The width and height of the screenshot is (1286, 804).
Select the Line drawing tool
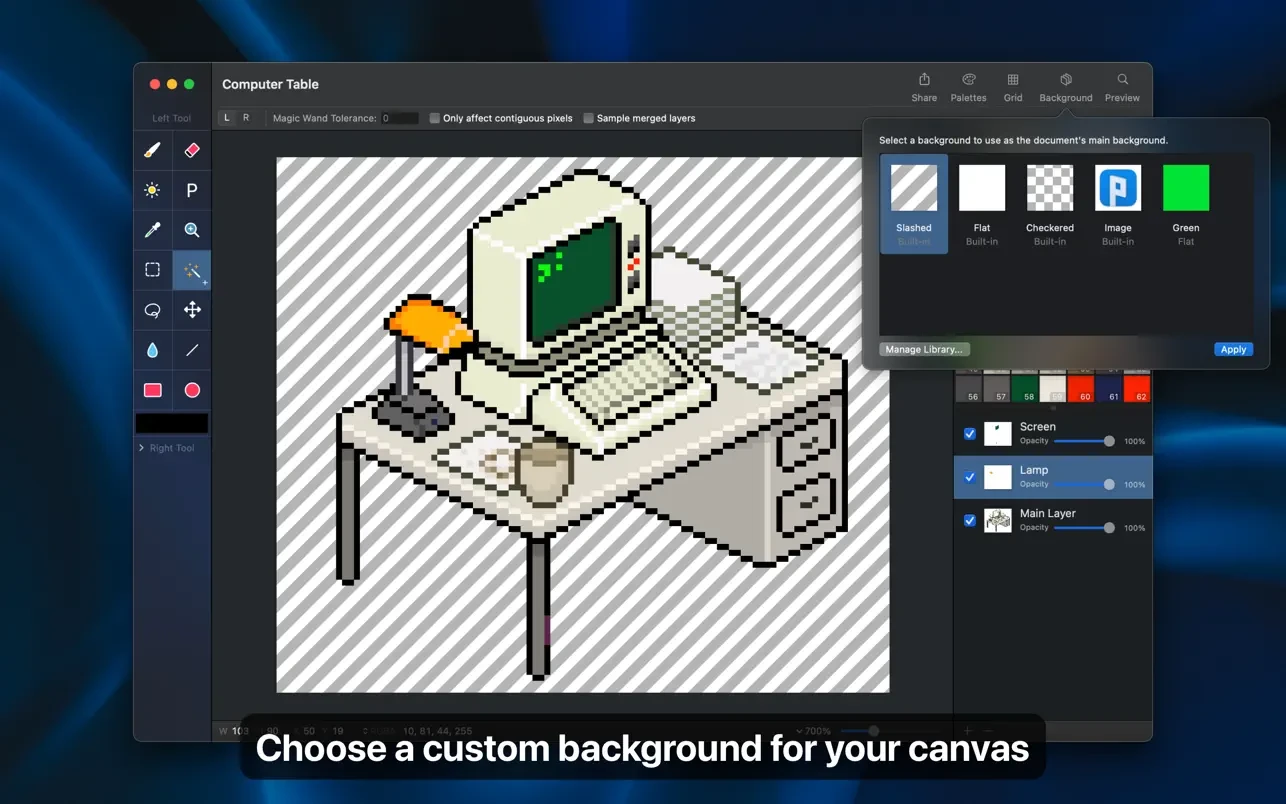click(192, 350)
